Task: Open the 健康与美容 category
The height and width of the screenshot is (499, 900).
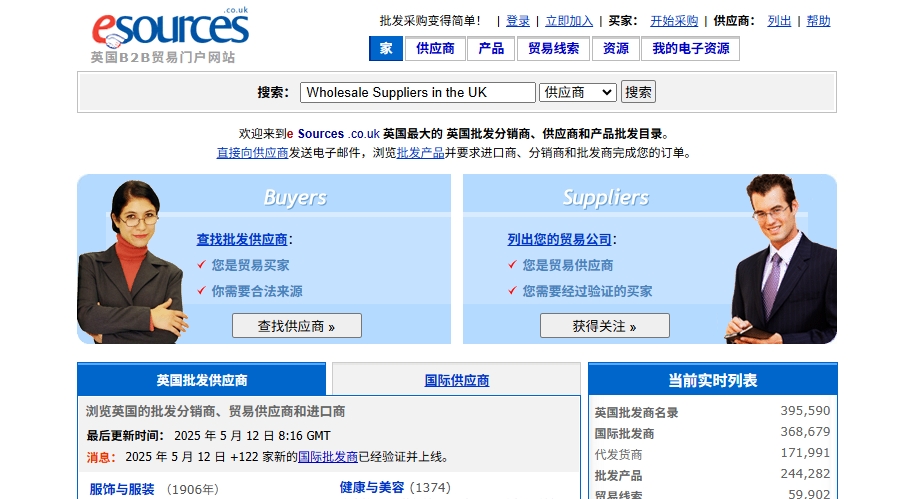Action: tap(372, 488)
